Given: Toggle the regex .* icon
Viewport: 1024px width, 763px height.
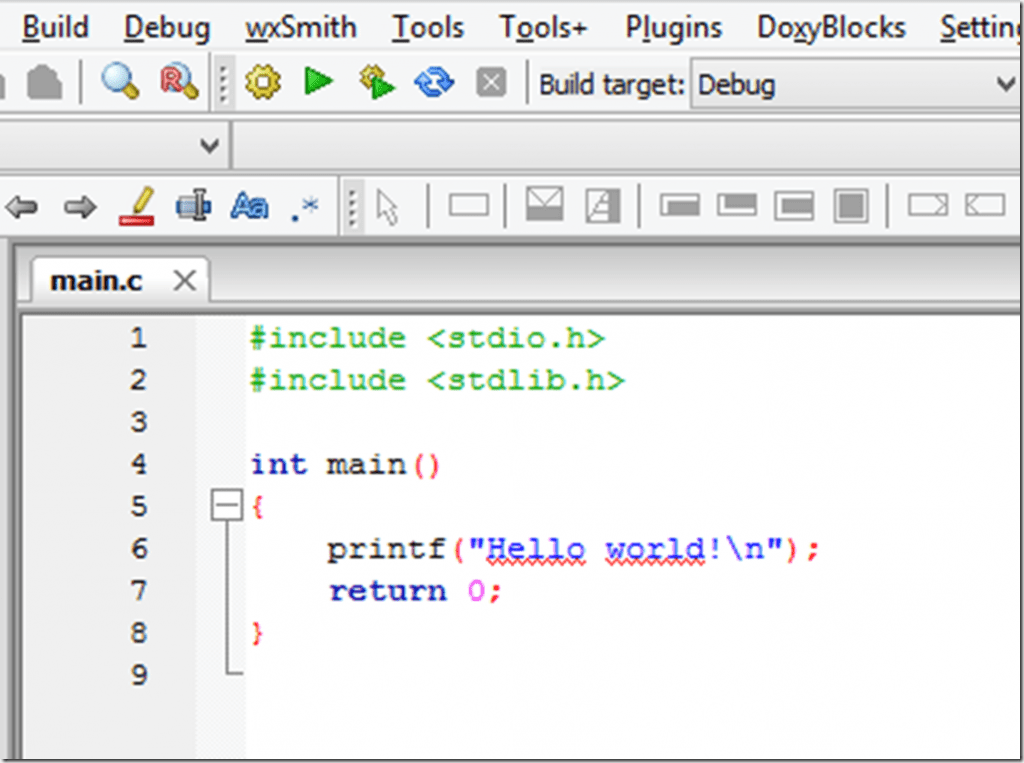Looking at the screenshot, I should [305, 208].
